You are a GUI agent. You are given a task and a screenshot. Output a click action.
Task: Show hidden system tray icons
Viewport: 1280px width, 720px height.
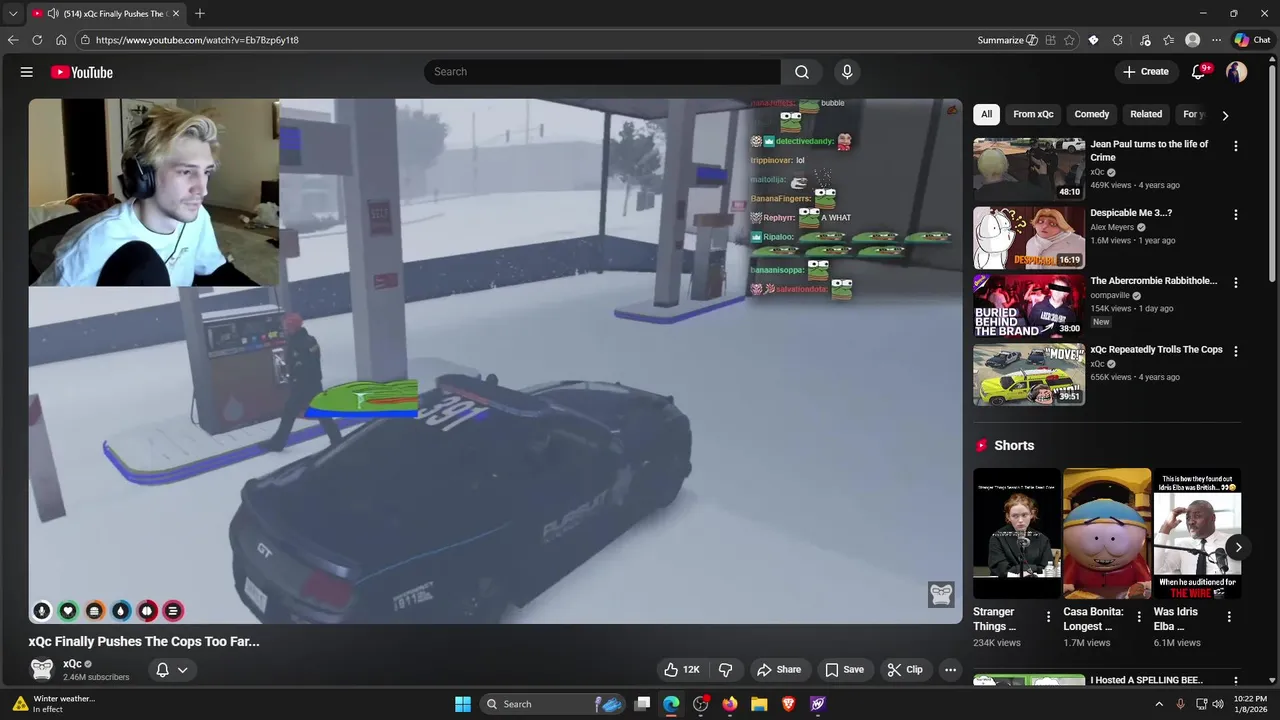coord(1159,704)
